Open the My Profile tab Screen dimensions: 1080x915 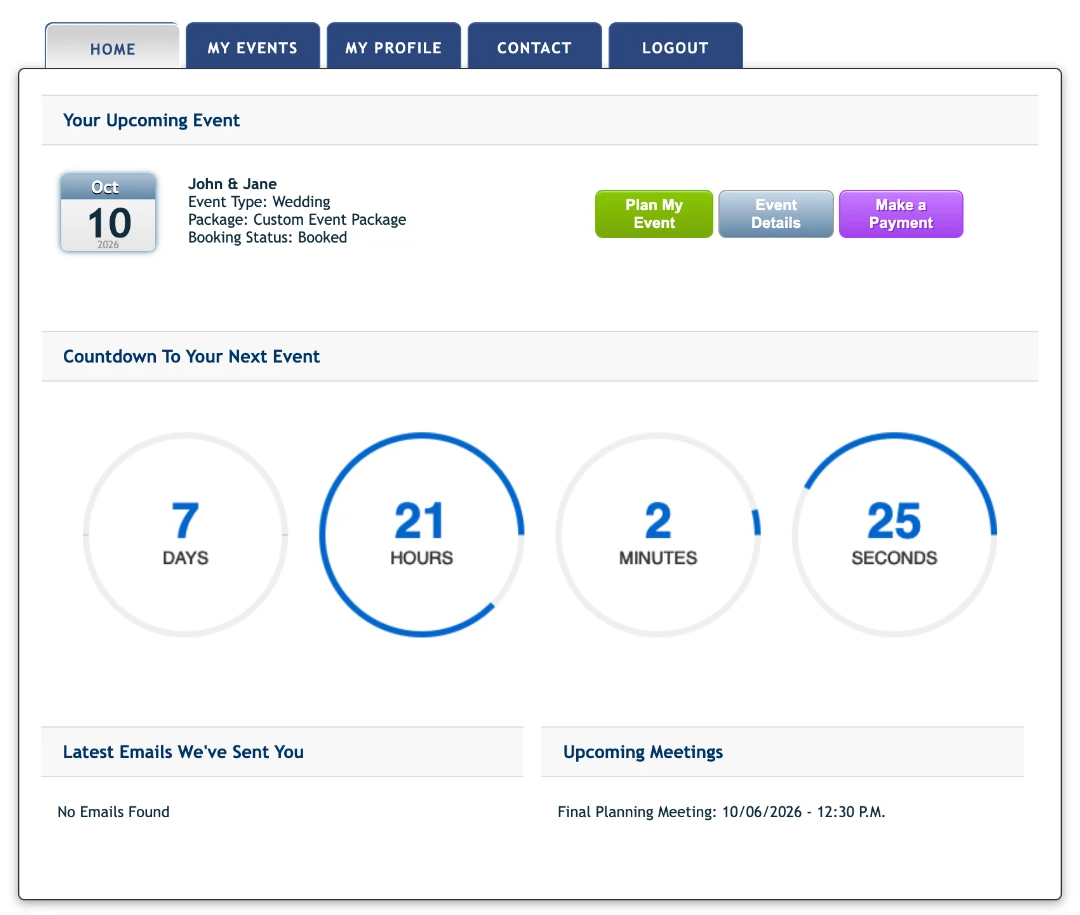(393, 46)
